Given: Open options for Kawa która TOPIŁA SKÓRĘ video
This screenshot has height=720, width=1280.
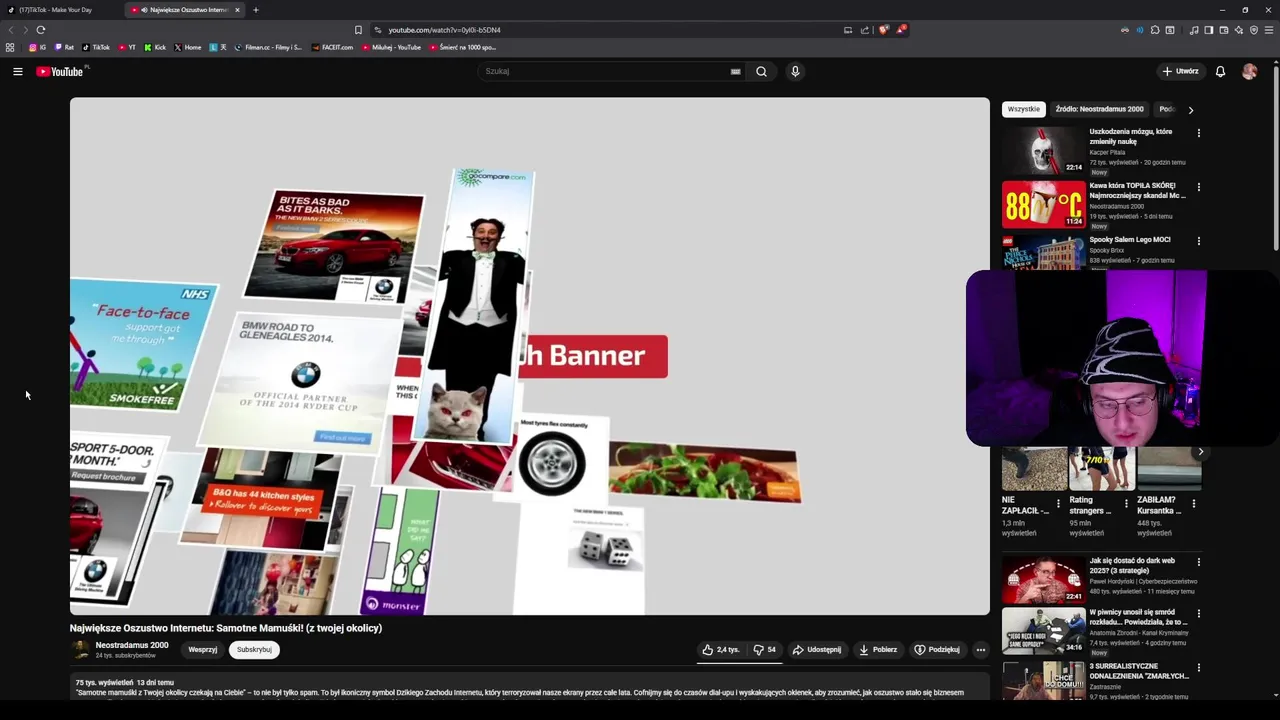Looking at the screenshot, I should tap(1198, 187).
